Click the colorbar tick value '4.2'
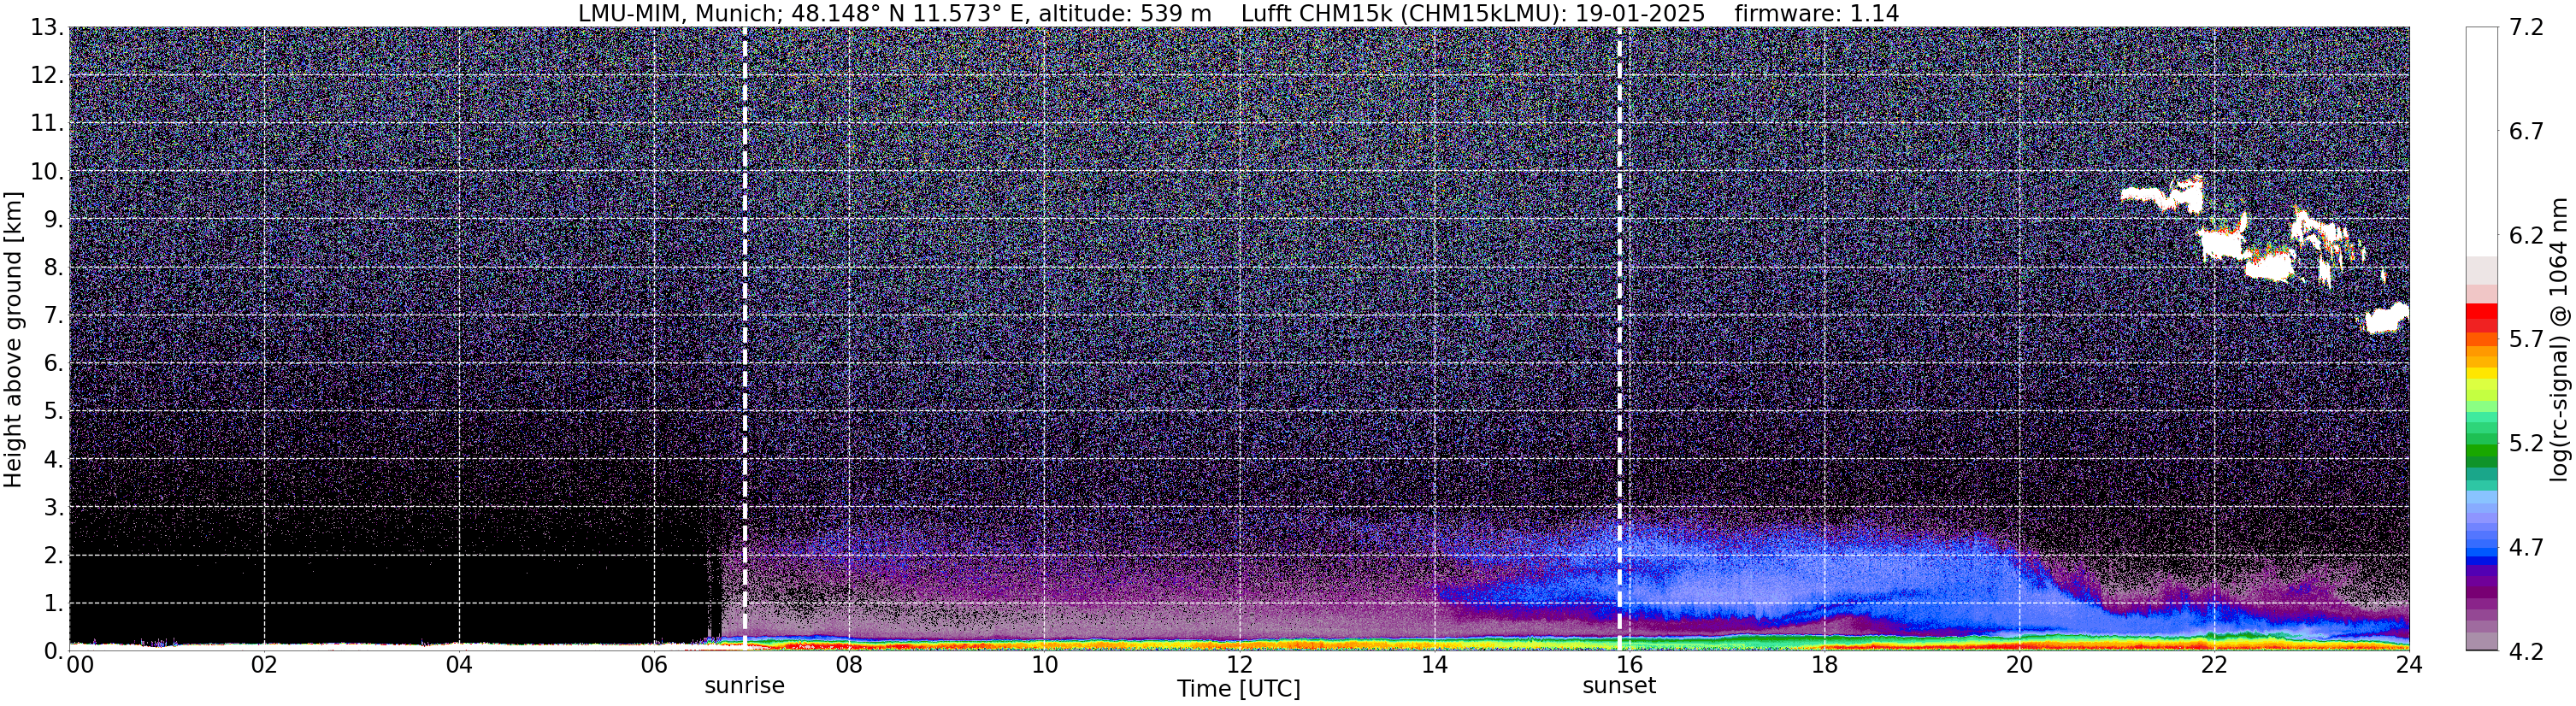The height and width of the screenshot is (706, 2576). 2526,651
